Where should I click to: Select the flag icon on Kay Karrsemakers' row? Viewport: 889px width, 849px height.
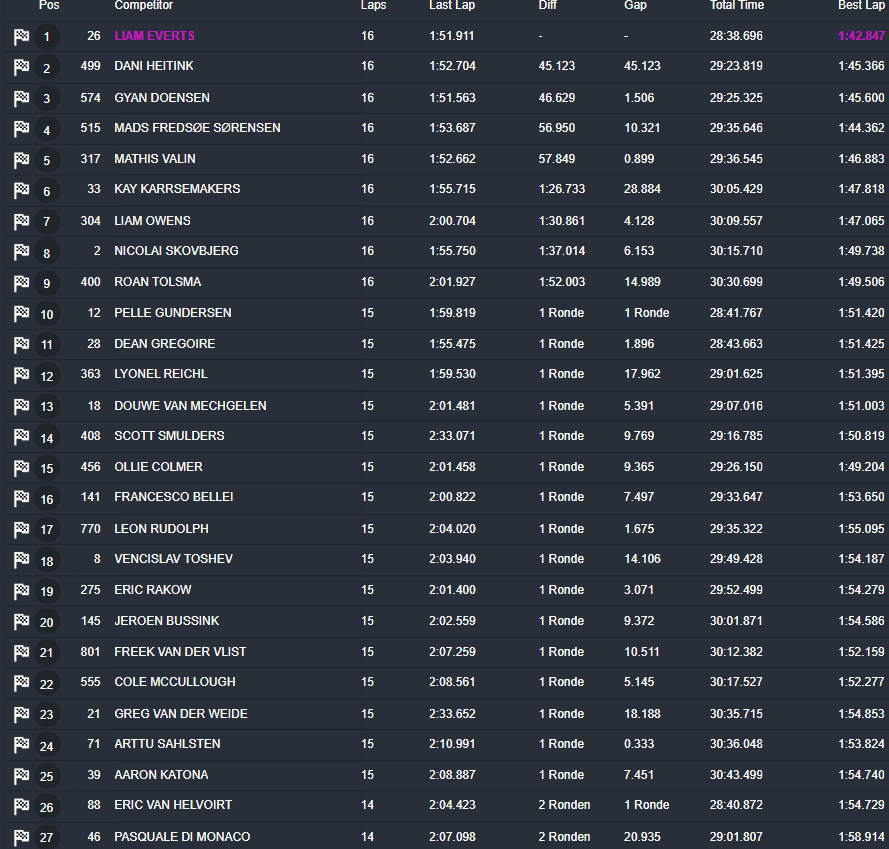[x=21, y=190]
